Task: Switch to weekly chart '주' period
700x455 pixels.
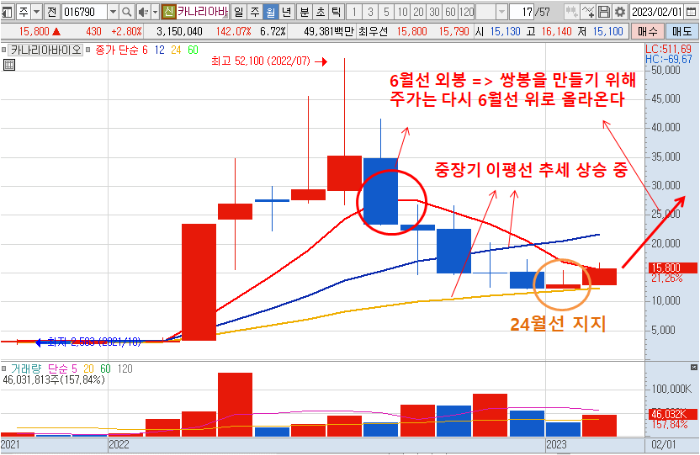Action: tap(254, 12)
